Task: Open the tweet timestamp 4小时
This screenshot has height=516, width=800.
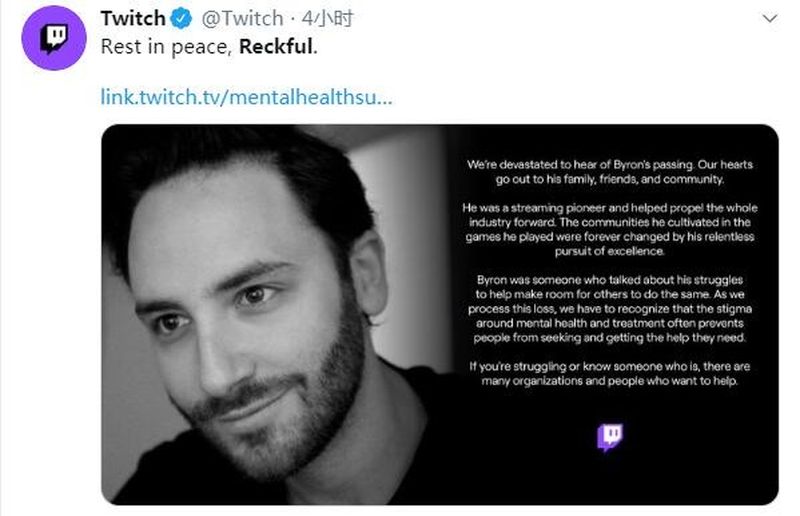Action: click(x=327, y=19)
